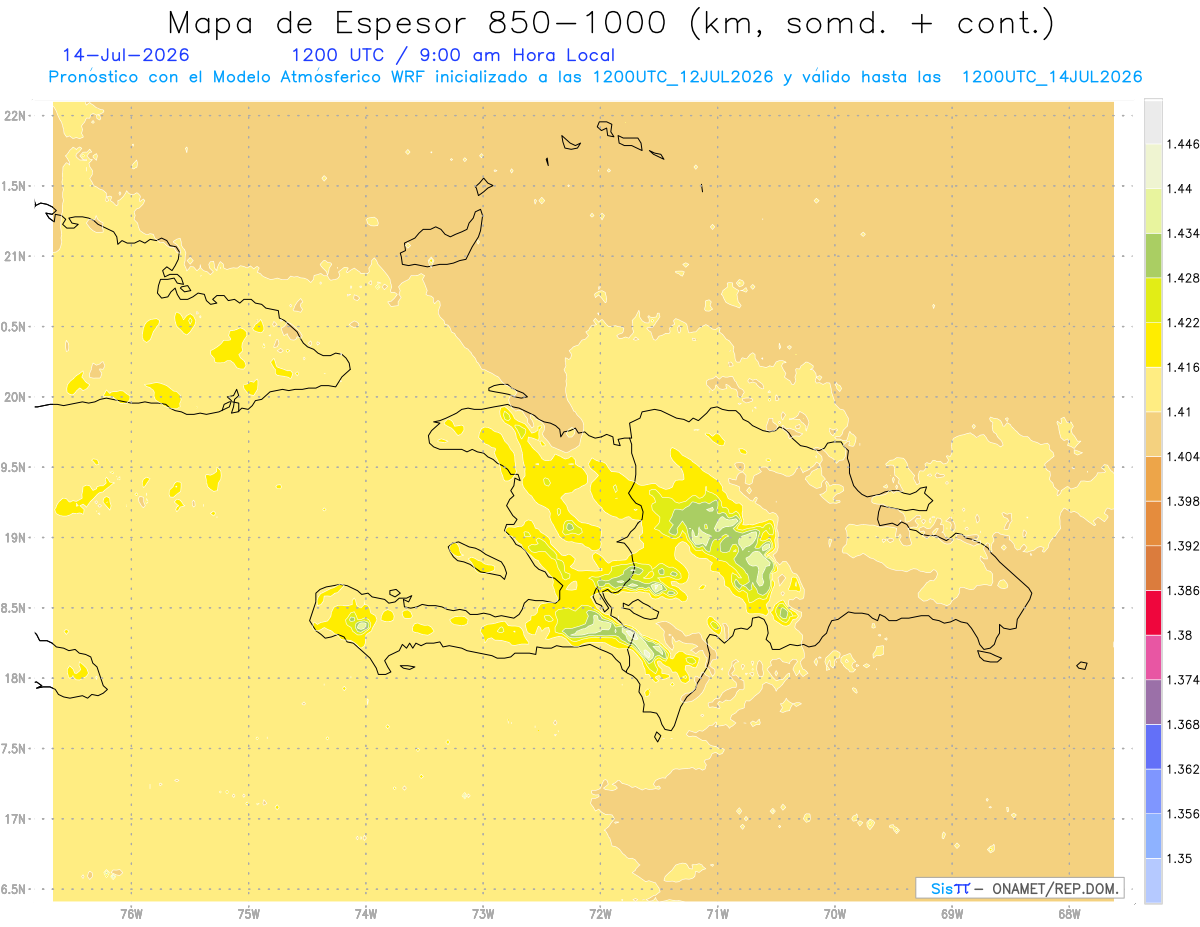Click the legend value '1.398'
The height and width of the screenshot is (927, 1200).
coord(1183,501)
